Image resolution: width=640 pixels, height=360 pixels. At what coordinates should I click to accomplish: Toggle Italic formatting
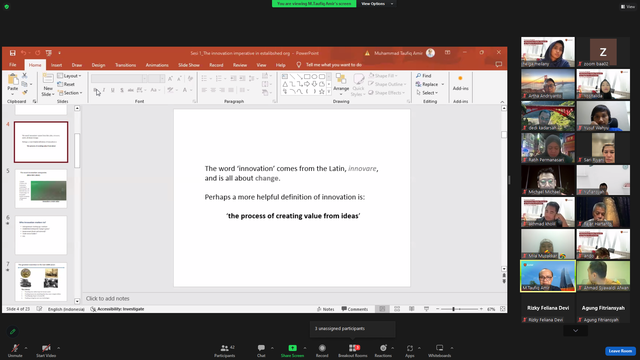(104, 90)
